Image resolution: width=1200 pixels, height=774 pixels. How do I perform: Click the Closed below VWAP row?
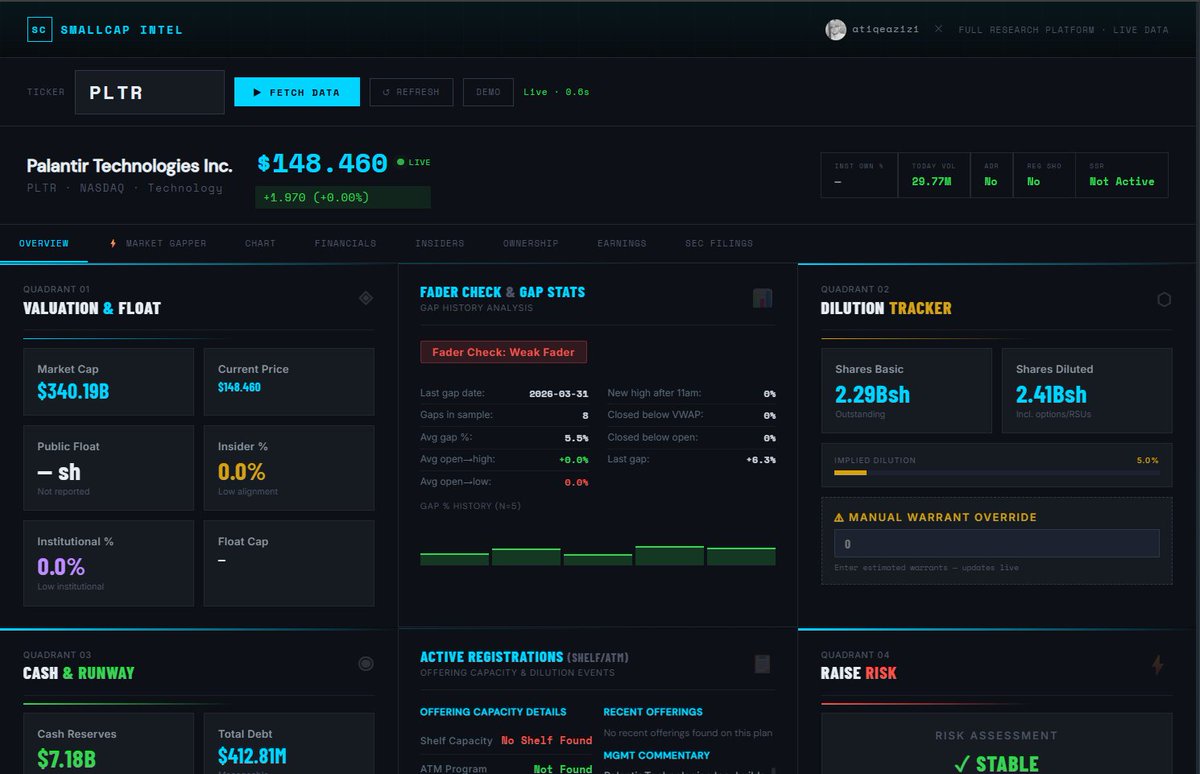(691, 415)
